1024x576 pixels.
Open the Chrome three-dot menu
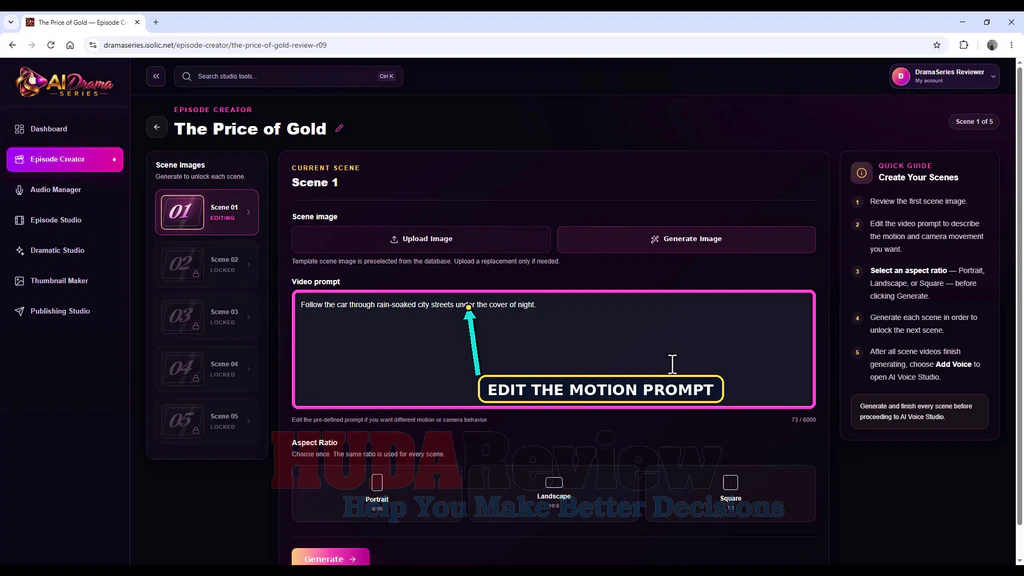tap(1011, 45)
